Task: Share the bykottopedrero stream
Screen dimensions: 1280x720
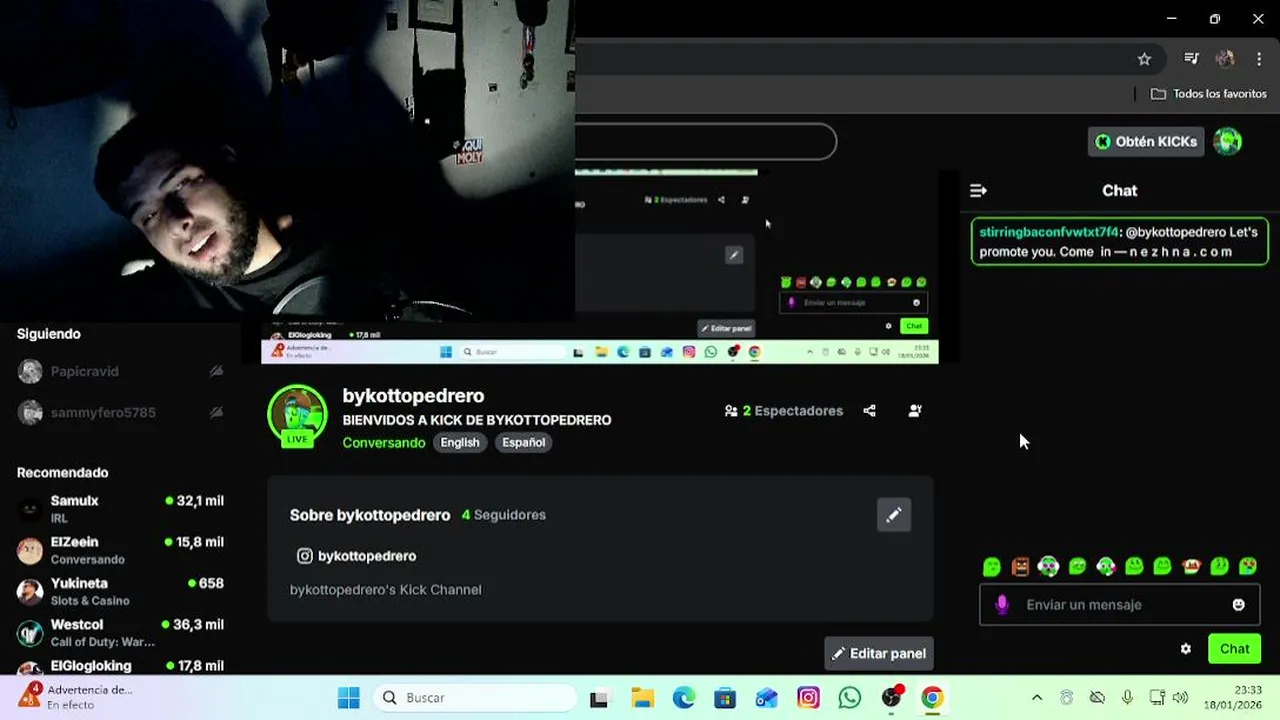Action: 869,411
